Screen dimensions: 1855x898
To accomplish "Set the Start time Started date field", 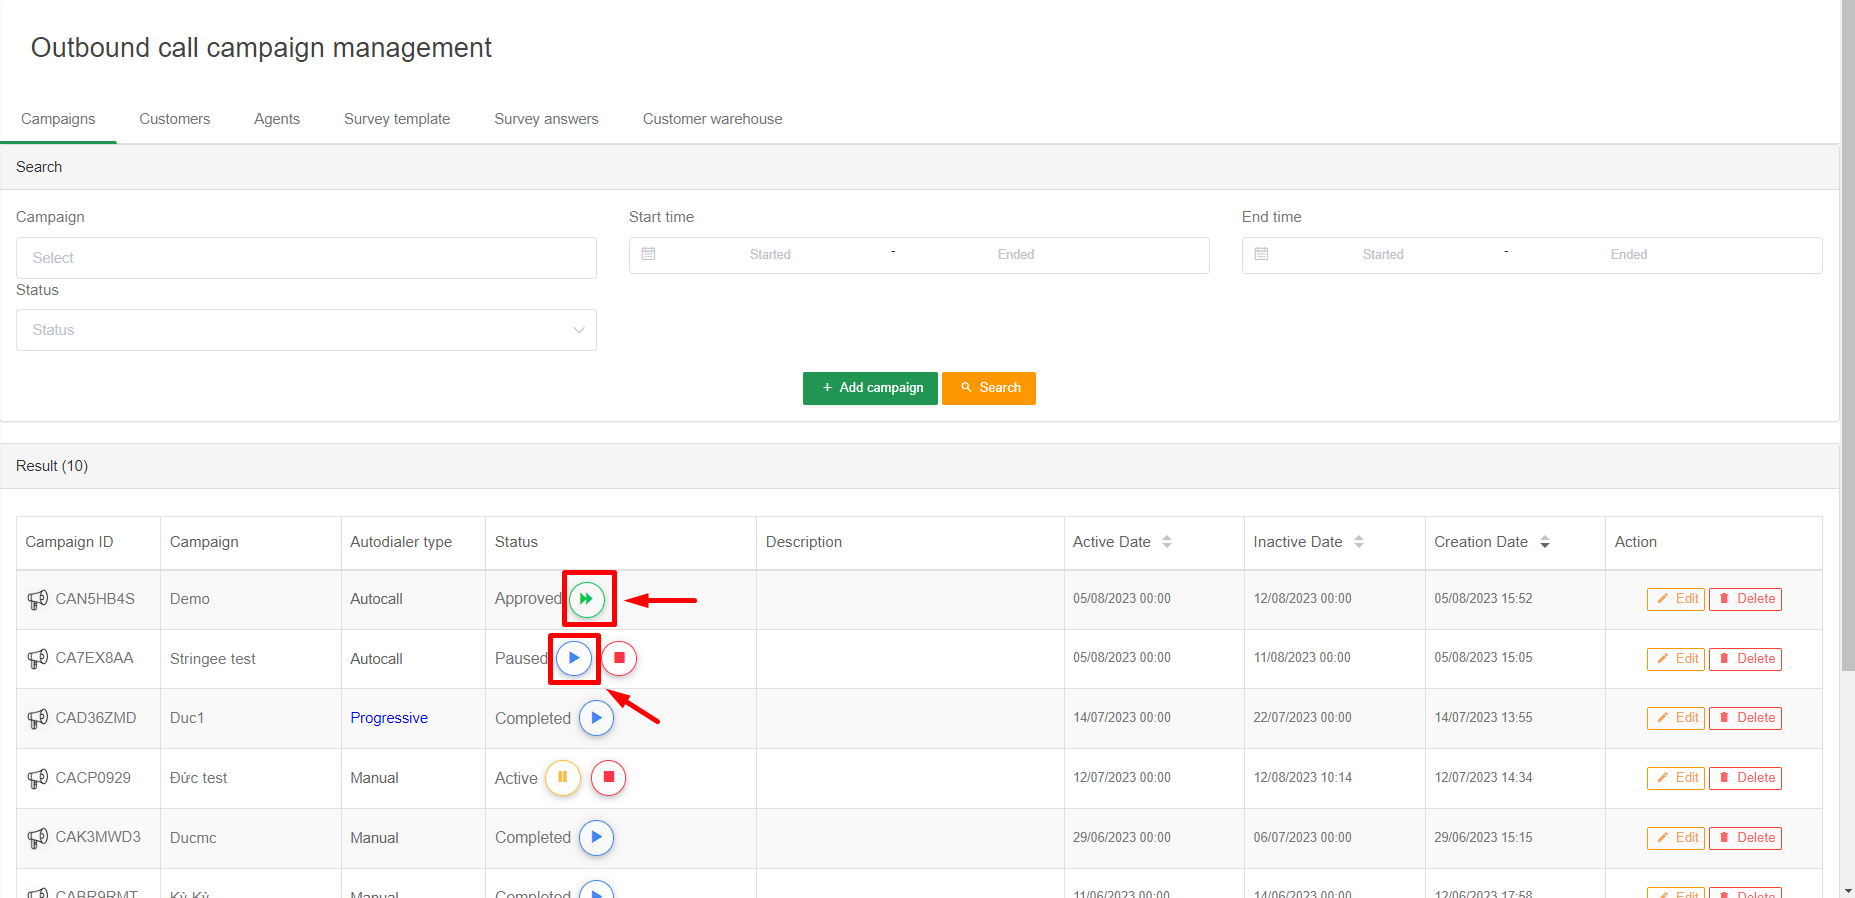I will click(770, 255).
